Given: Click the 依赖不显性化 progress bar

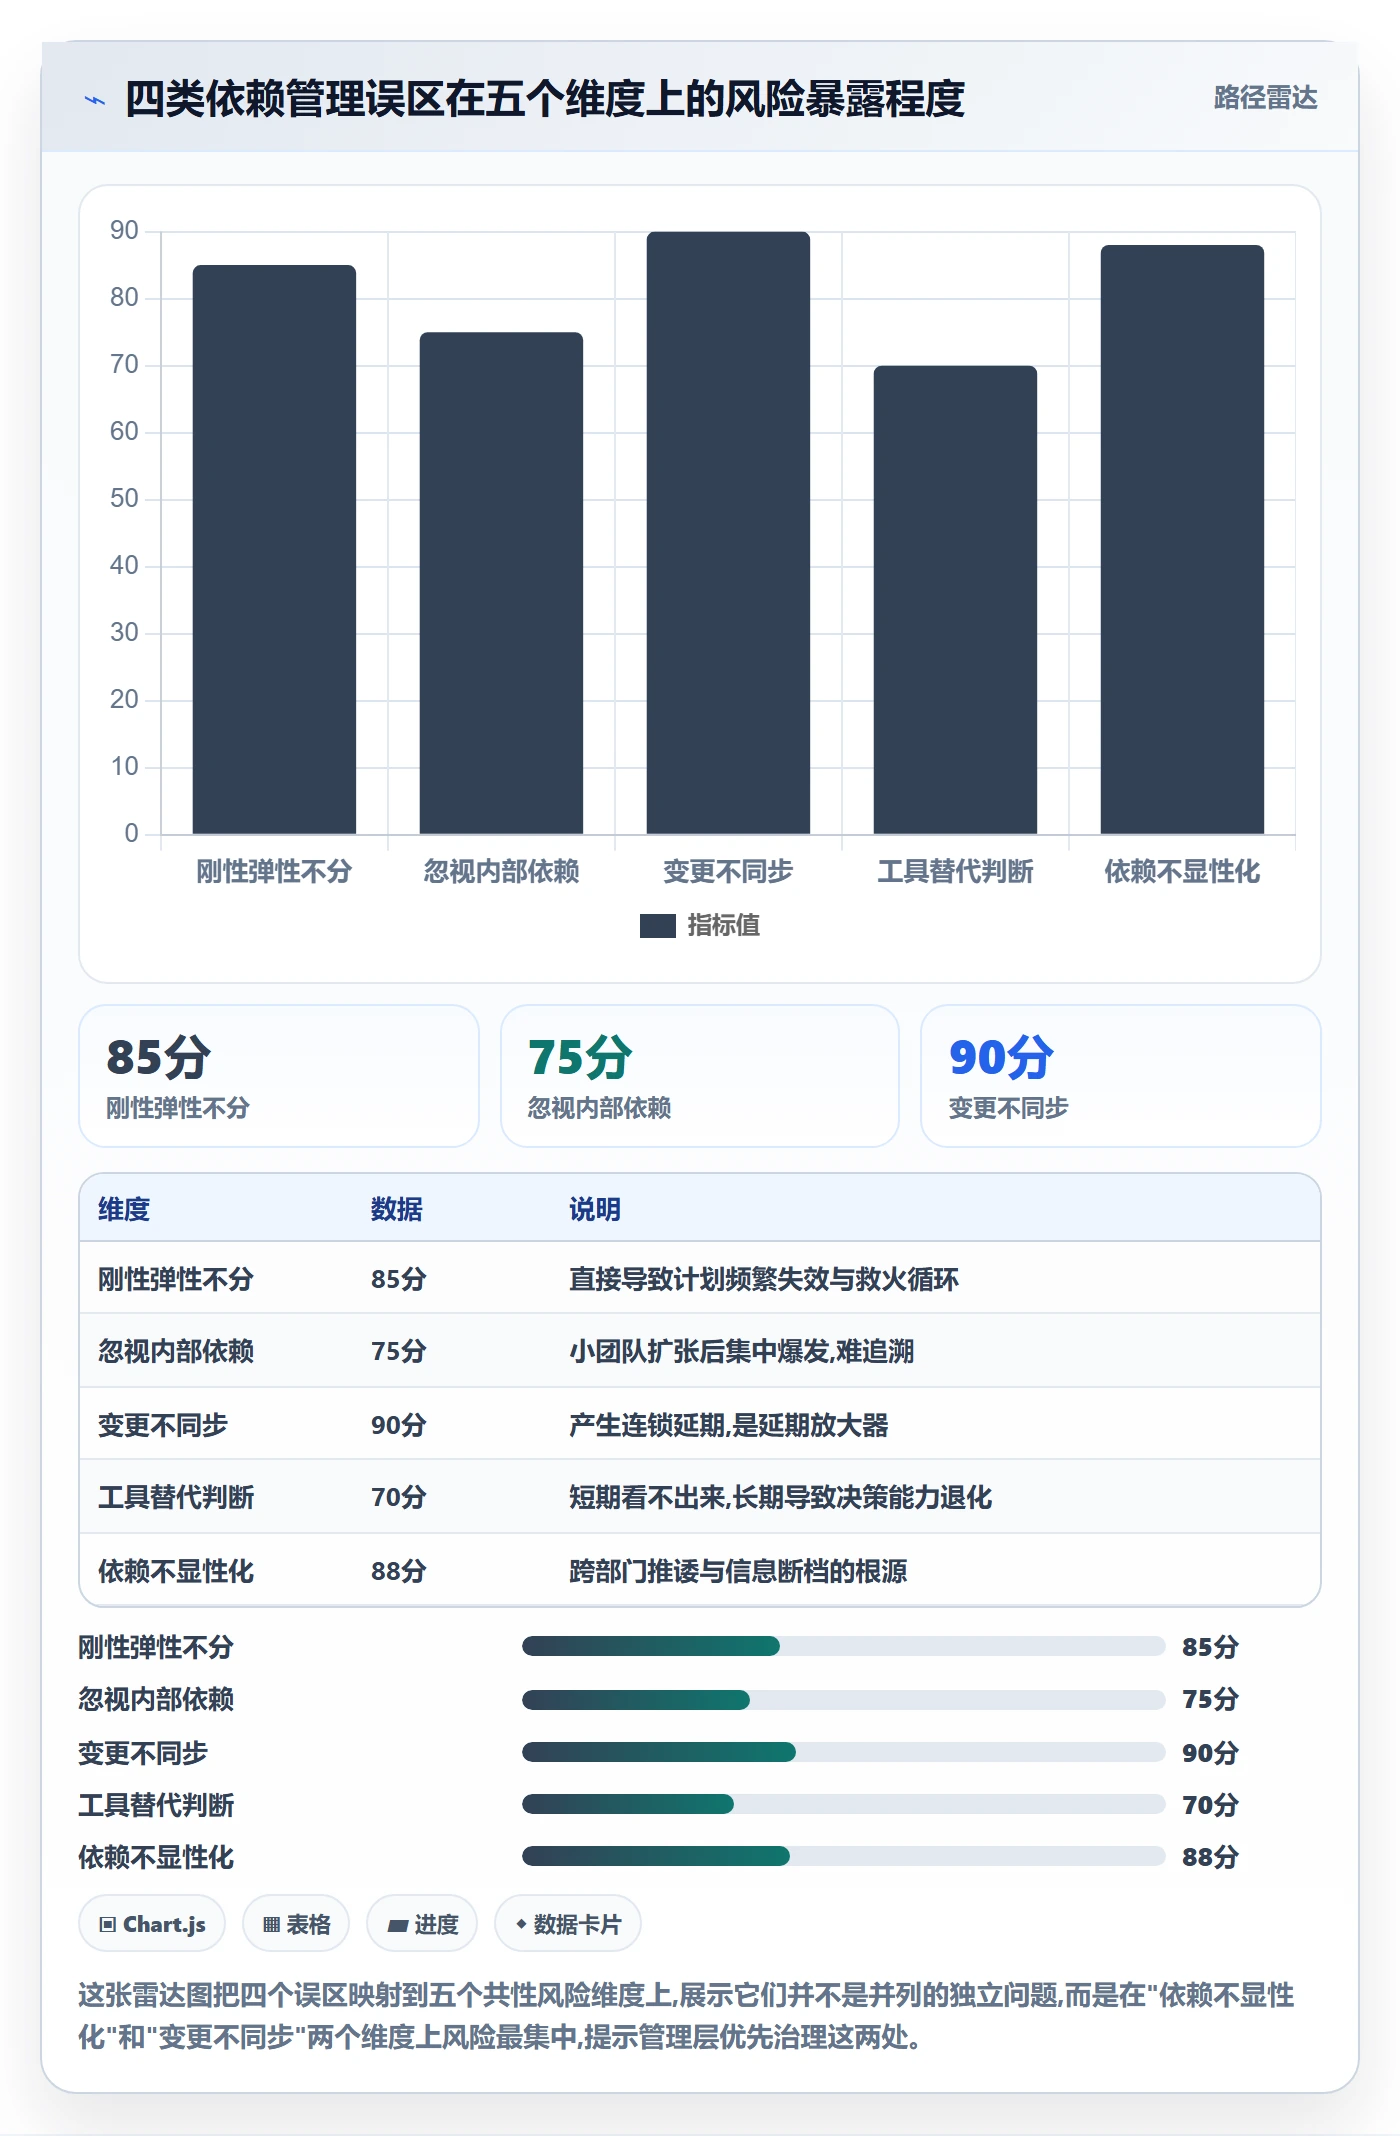Looking at the screenshot, I should 843,1856.
